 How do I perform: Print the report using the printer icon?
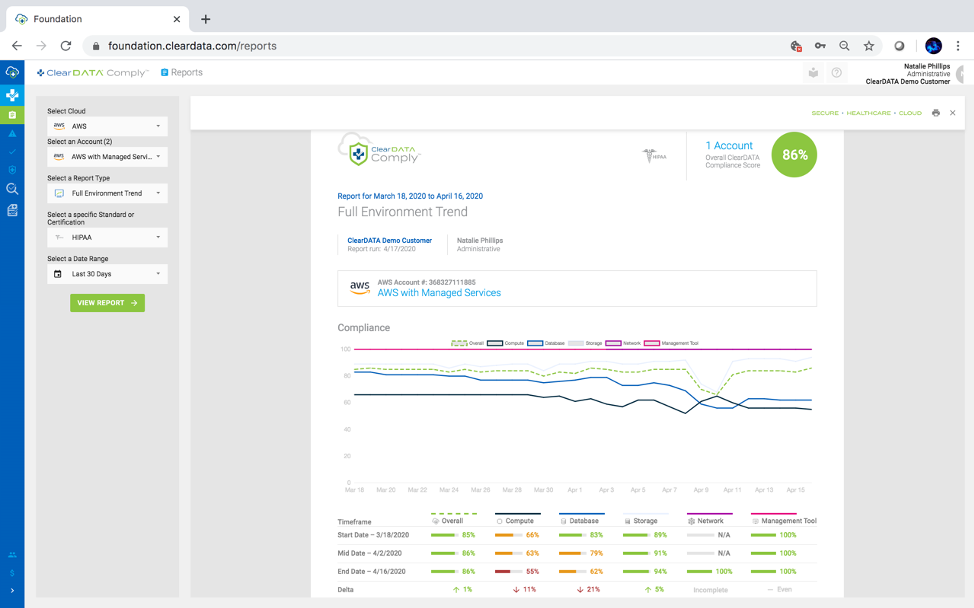[935, 113]
